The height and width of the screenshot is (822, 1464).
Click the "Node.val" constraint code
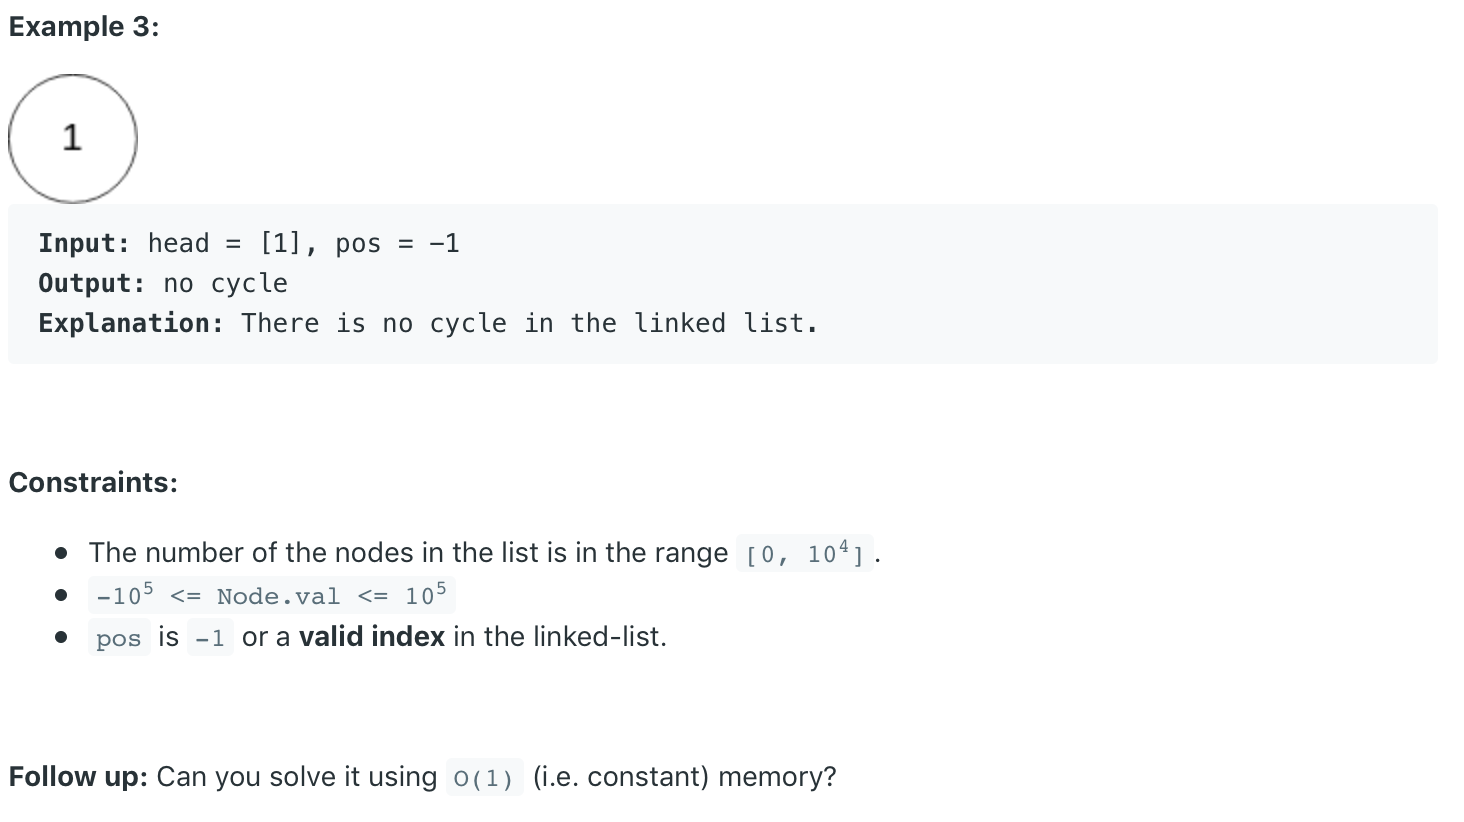(271, 596)
